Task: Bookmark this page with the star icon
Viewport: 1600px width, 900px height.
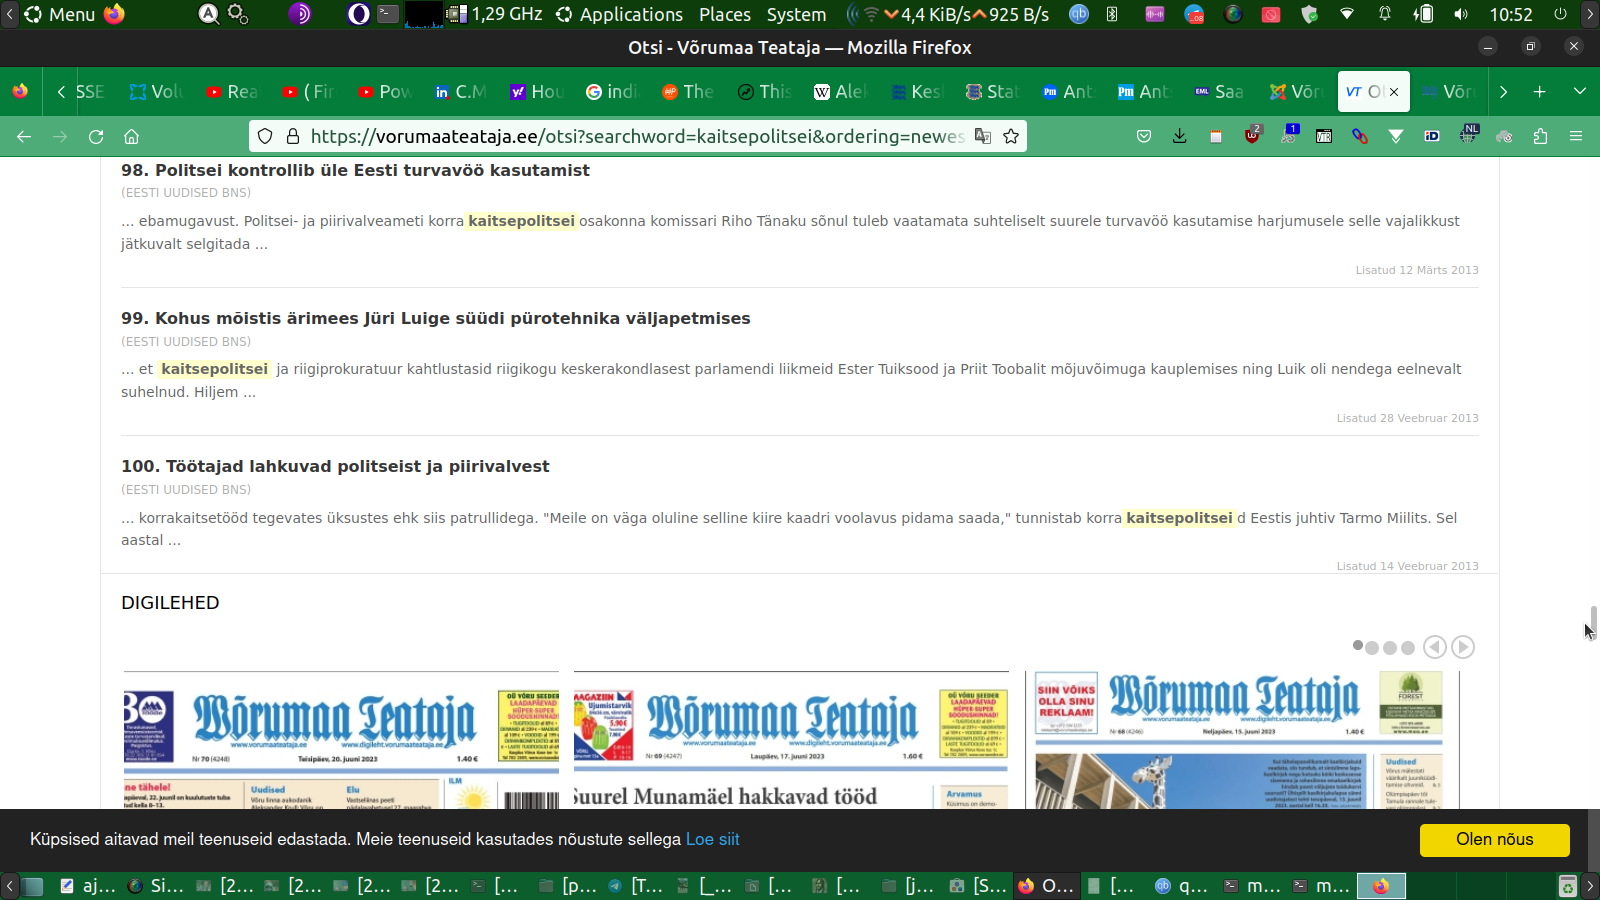Action: pos(1011,136)
